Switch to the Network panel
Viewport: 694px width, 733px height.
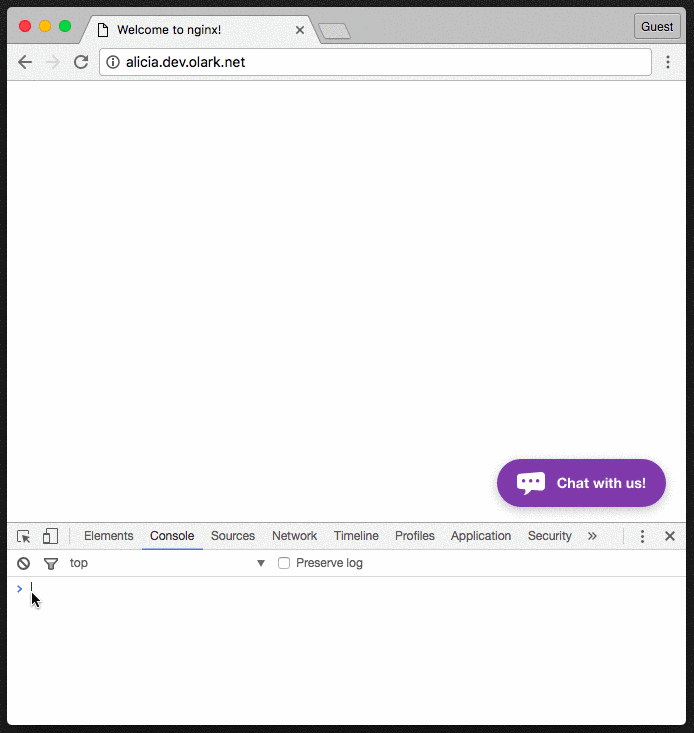(294, 536)
